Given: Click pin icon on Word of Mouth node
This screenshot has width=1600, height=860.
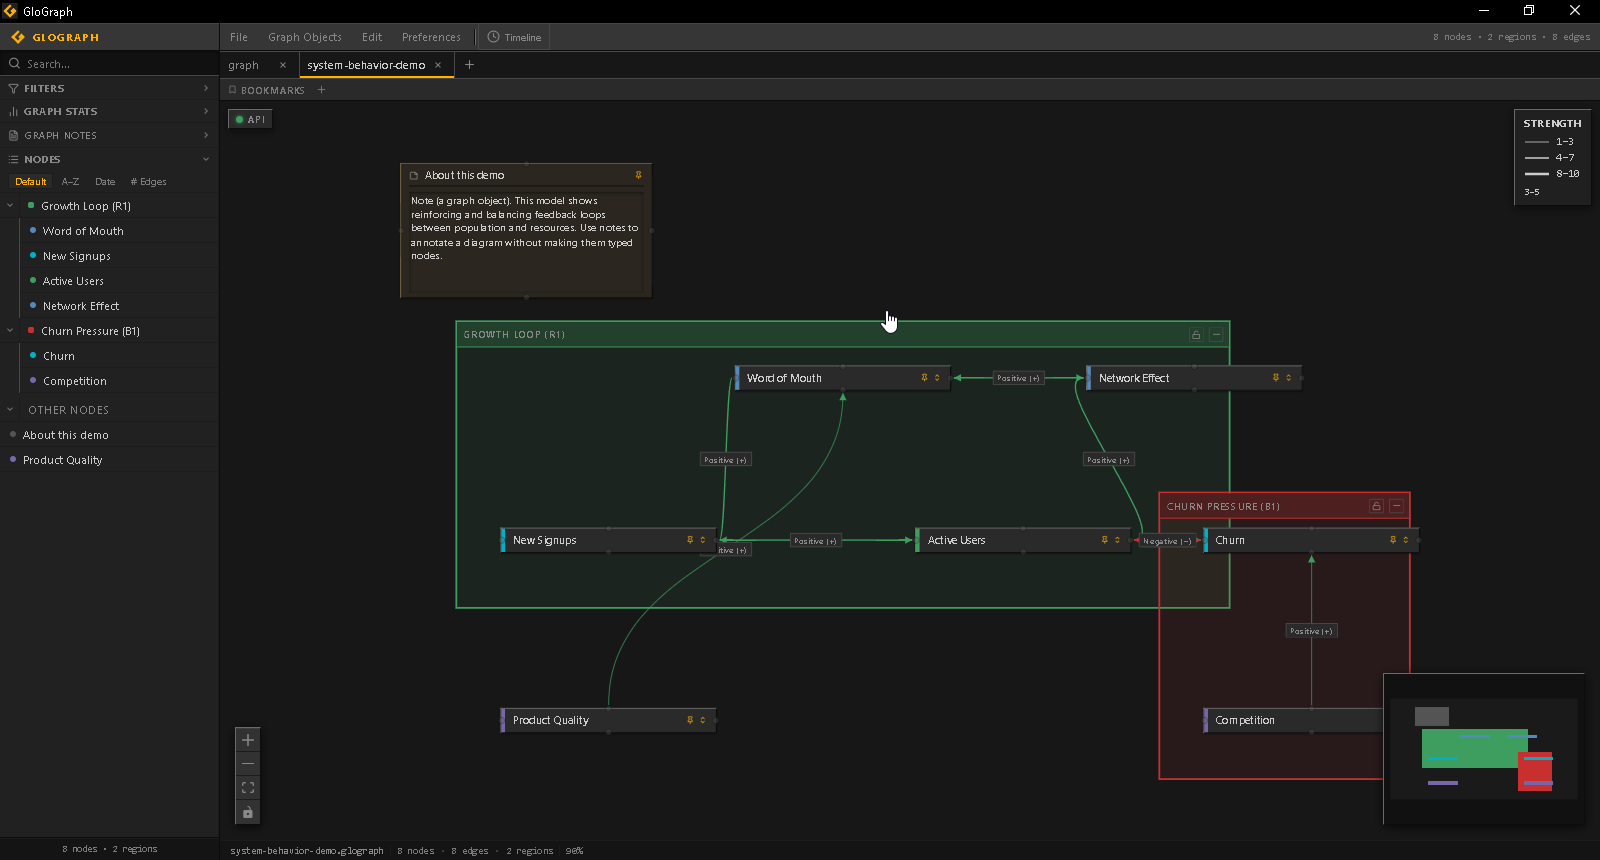Looking at the screenshot, I should 924,378.
